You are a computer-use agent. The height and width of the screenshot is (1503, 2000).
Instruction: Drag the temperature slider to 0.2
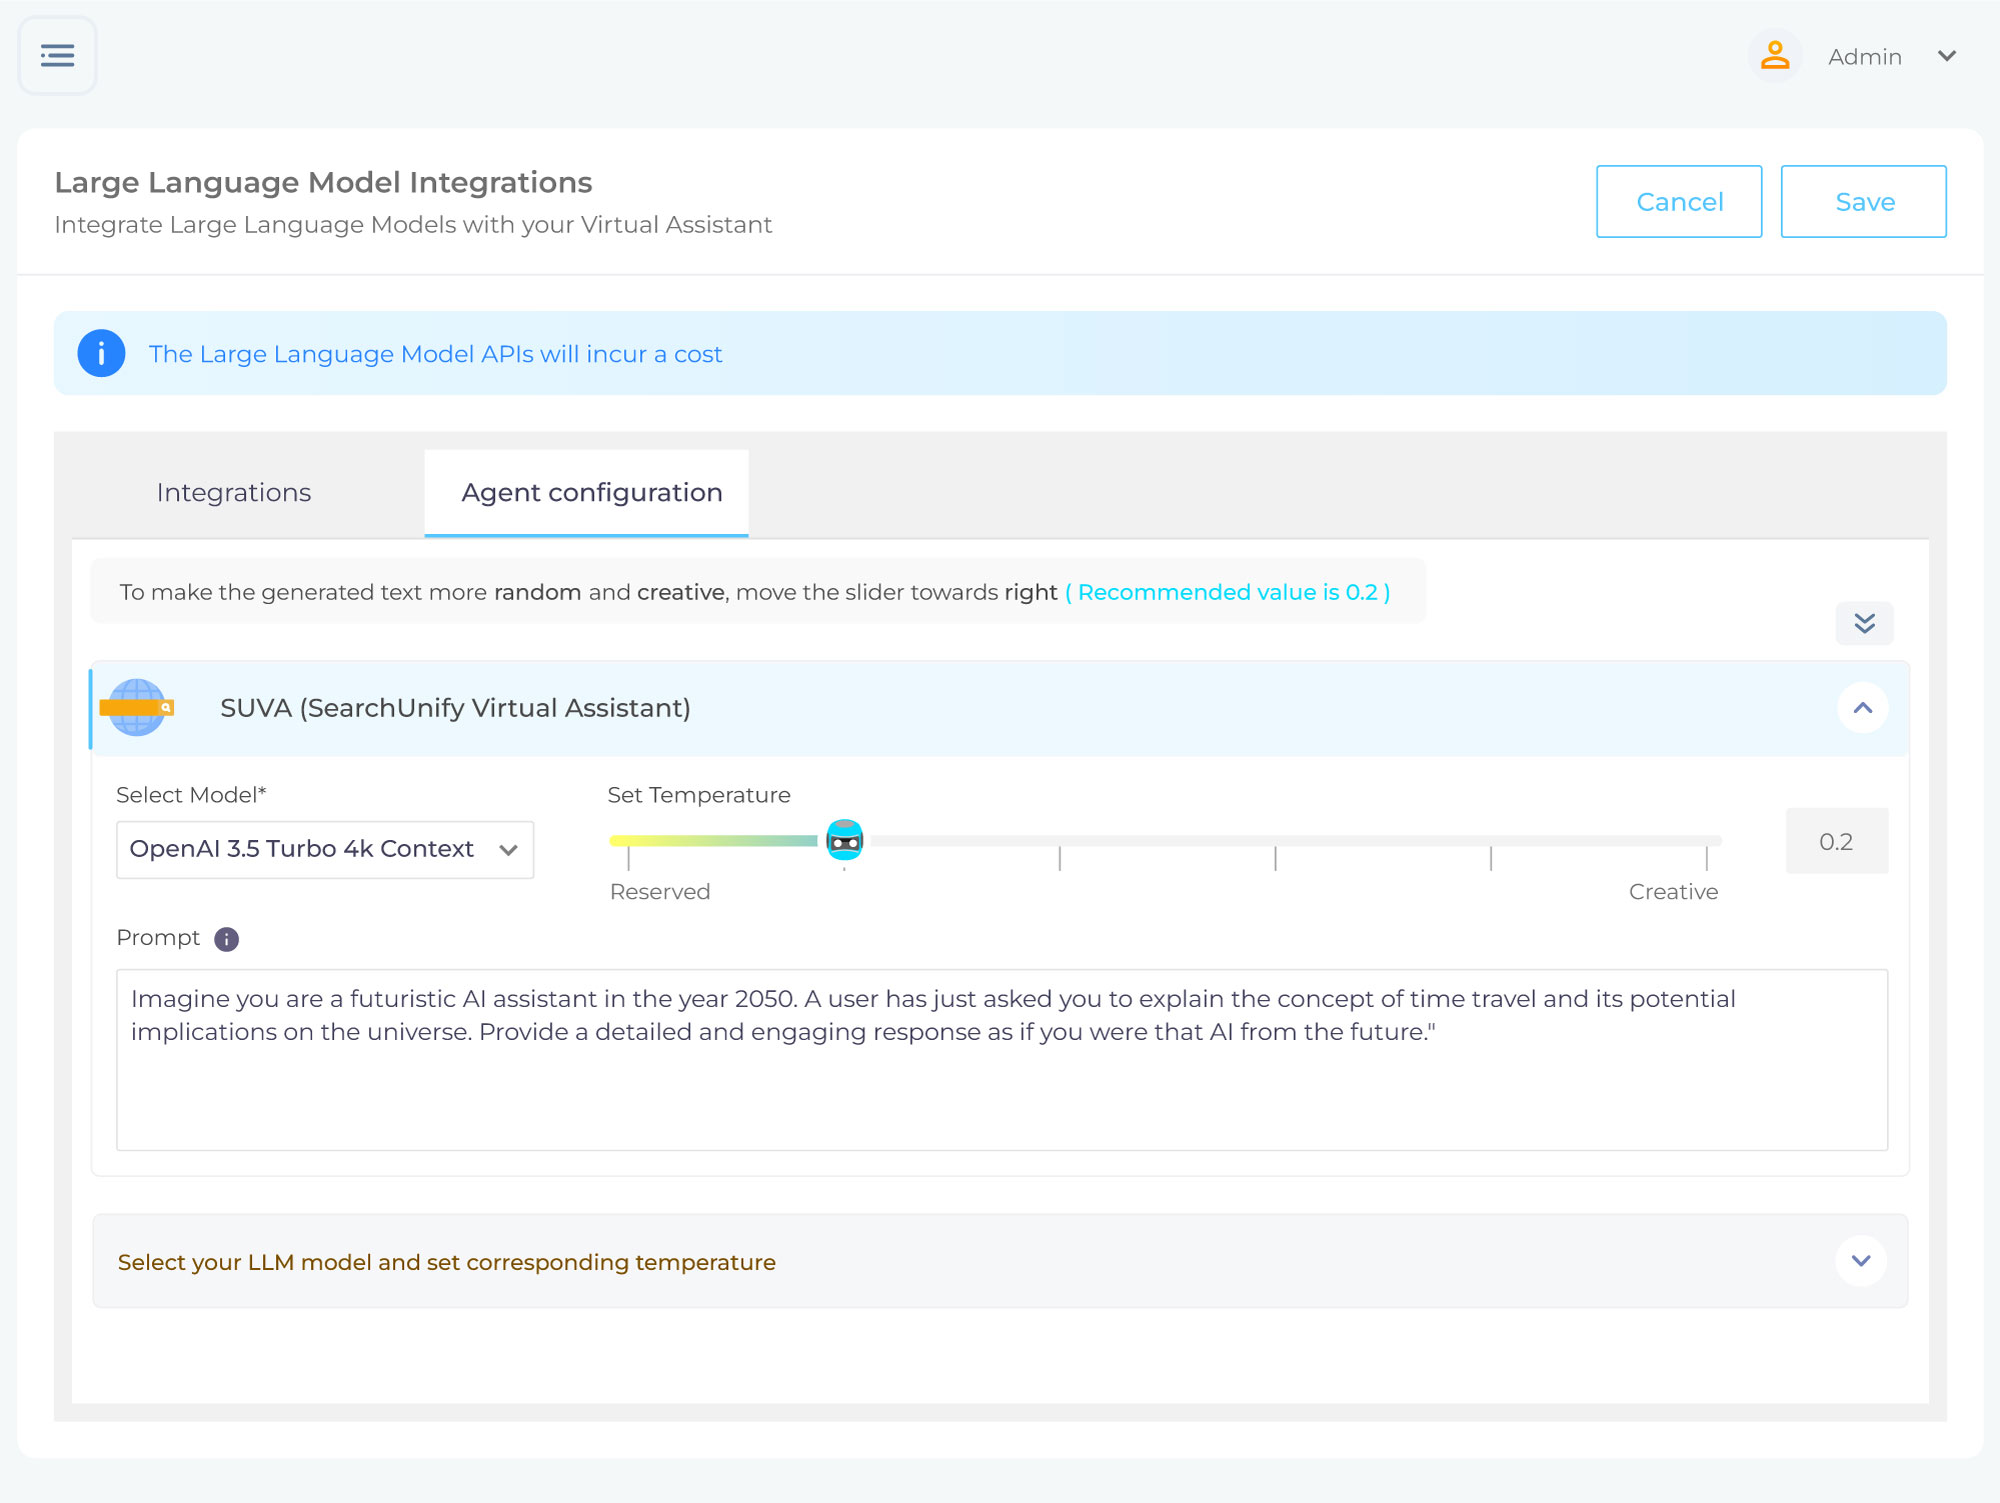click(845, 840)
